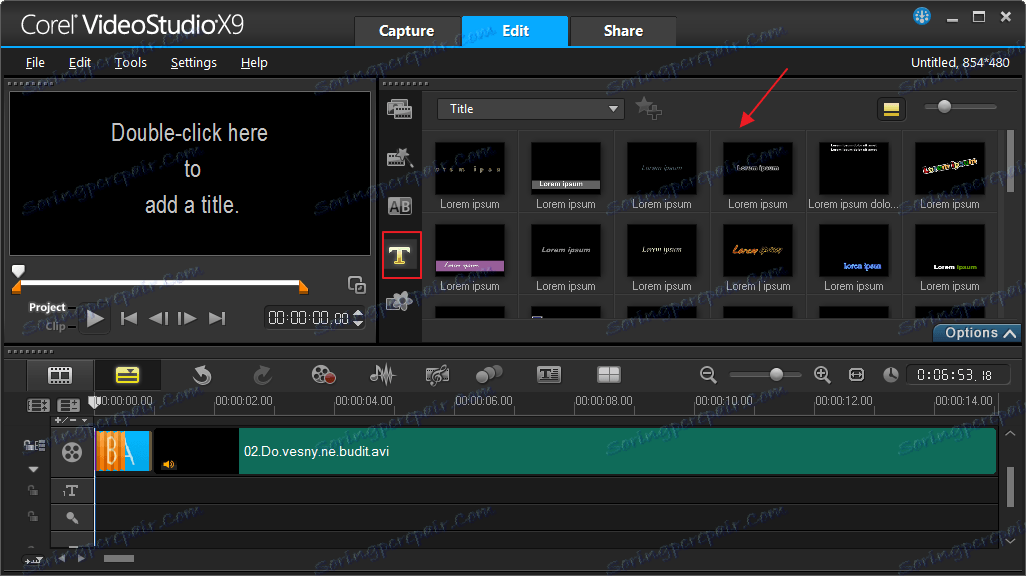Viewport: 1026px width, 576px height.
Task: Open the Settings menu
Action: [193, 62]
